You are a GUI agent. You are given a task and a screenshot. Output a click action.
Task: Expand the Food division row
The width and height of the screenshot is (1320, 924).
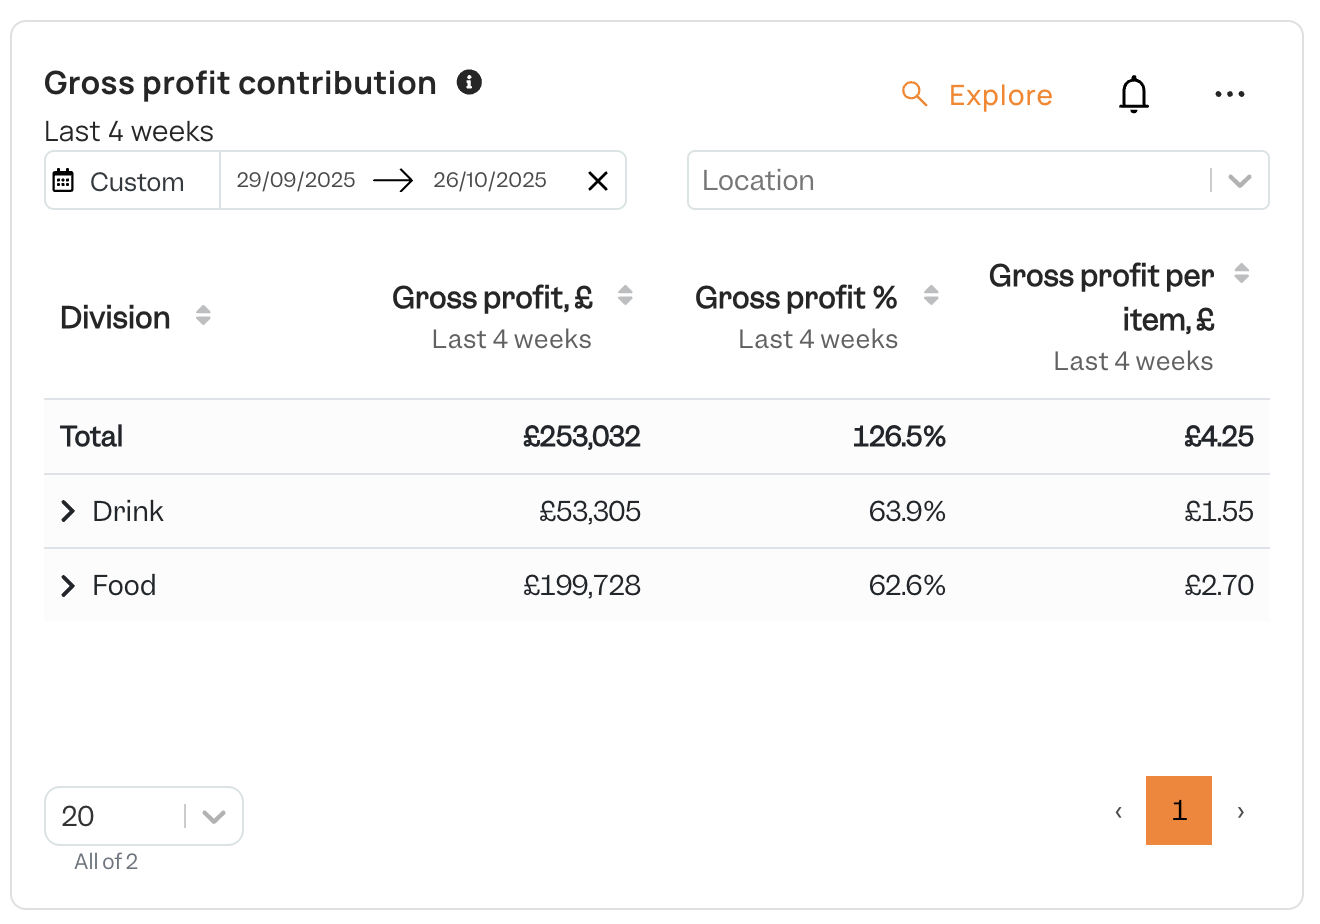point(67,585)
